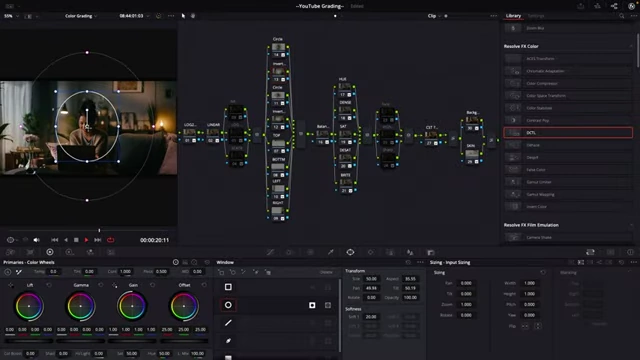Select the polygon line window tool

(x=228, y=323)
